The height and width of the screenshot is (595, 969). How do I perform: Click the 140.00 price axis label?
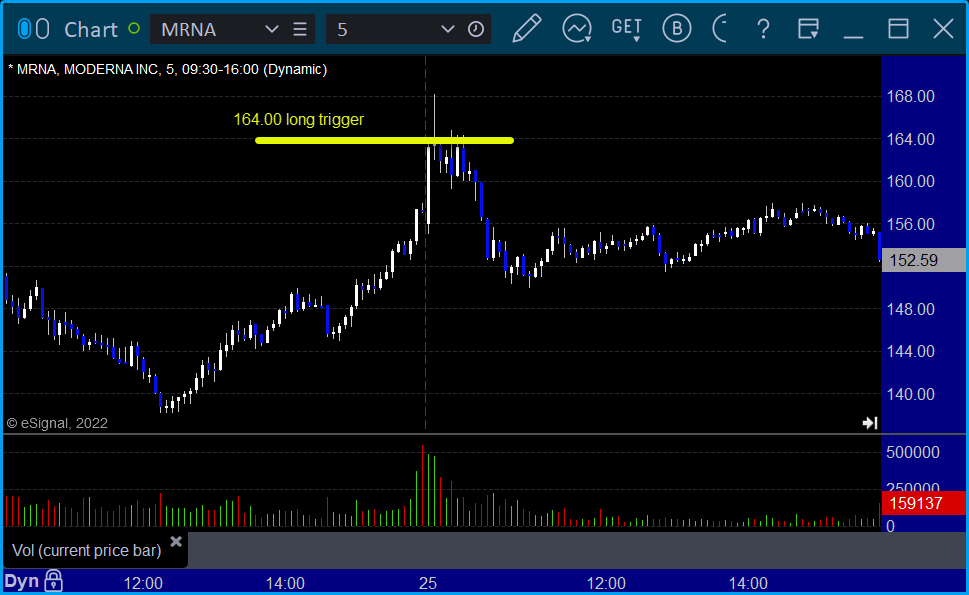click(910, 394)
